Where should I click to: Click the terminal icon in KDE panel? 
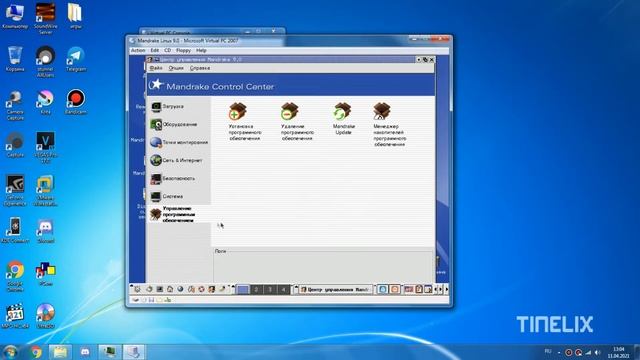(160, 289)
